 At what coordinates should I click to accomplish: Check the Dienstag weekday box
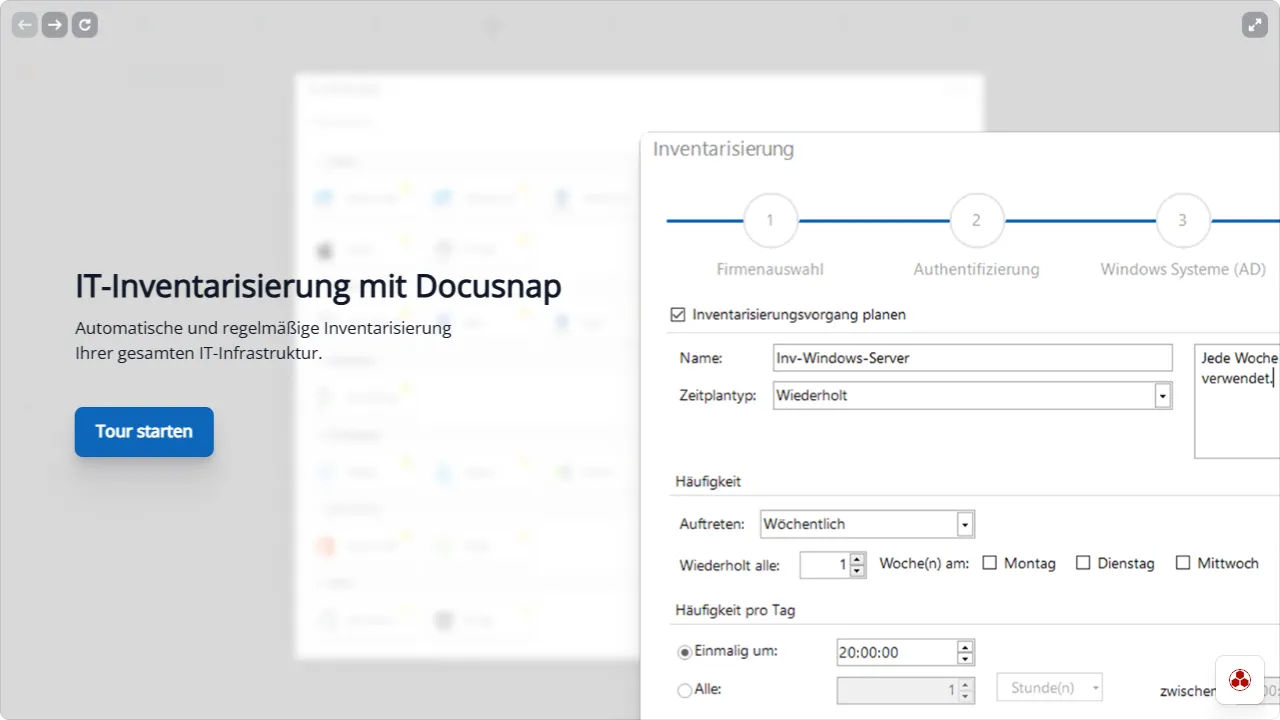[x=1083, y=563]
